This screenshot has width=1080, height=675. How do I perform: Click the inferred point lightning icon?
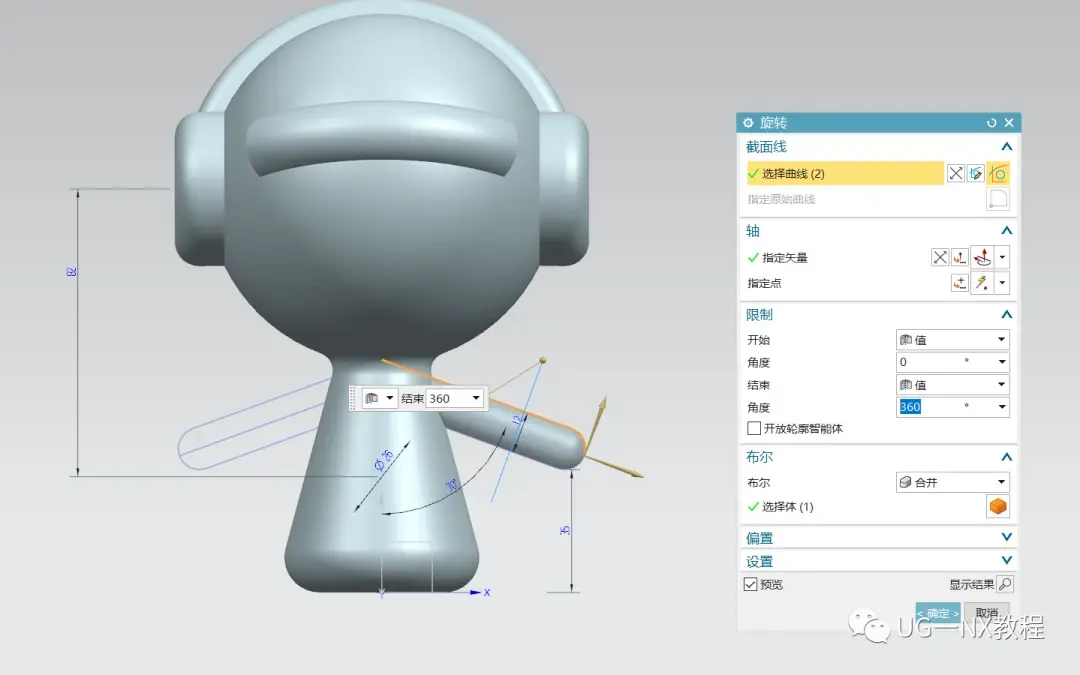(983, 283)
